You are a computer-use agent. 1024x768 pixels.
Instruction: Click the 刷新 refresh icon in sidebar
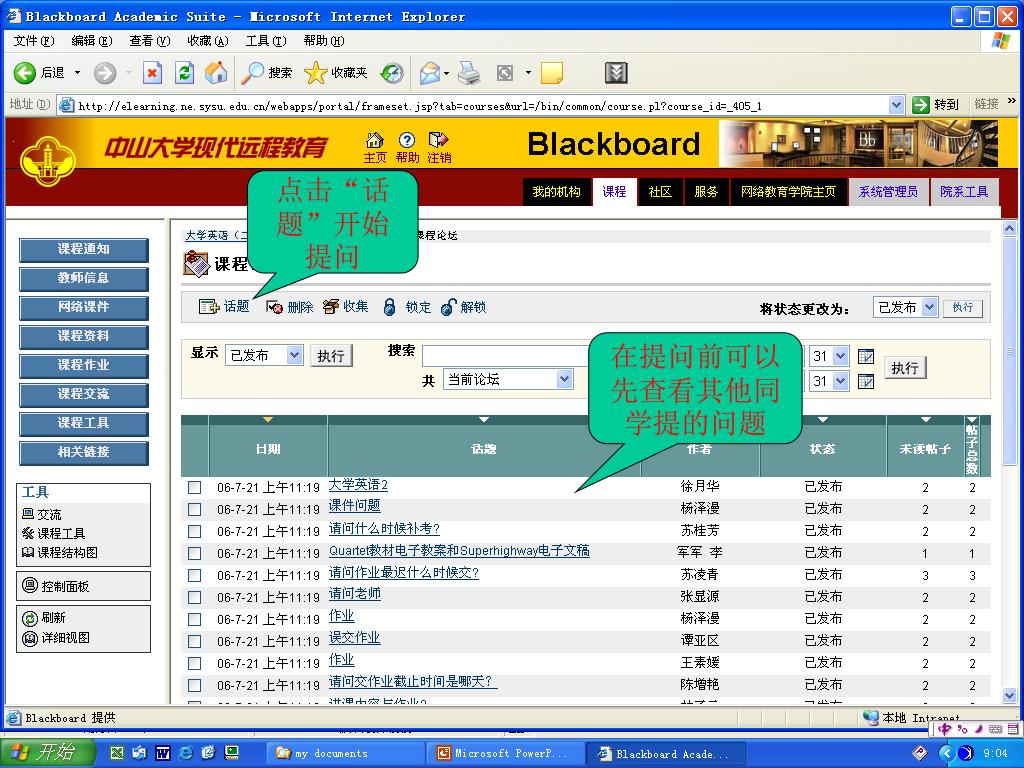(30, 618)
